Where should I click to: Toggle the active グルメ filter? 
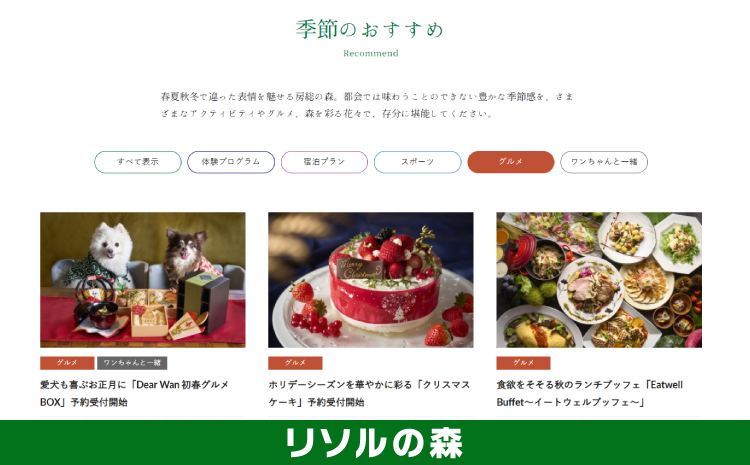tap(511, 162)
